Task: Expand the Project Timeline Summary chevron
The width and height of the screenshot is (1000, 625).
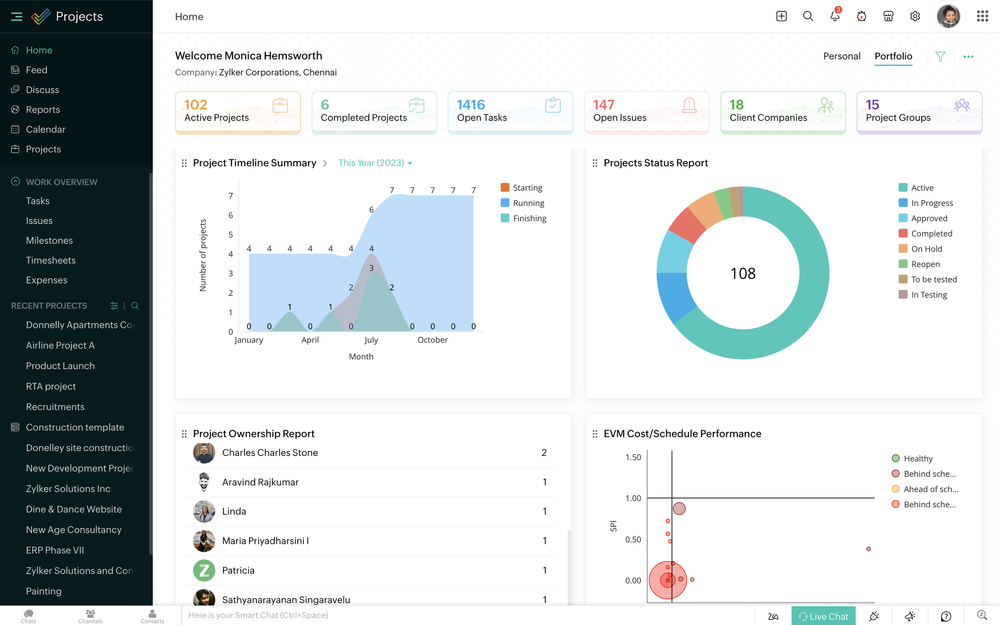Action: pos(325,163)
